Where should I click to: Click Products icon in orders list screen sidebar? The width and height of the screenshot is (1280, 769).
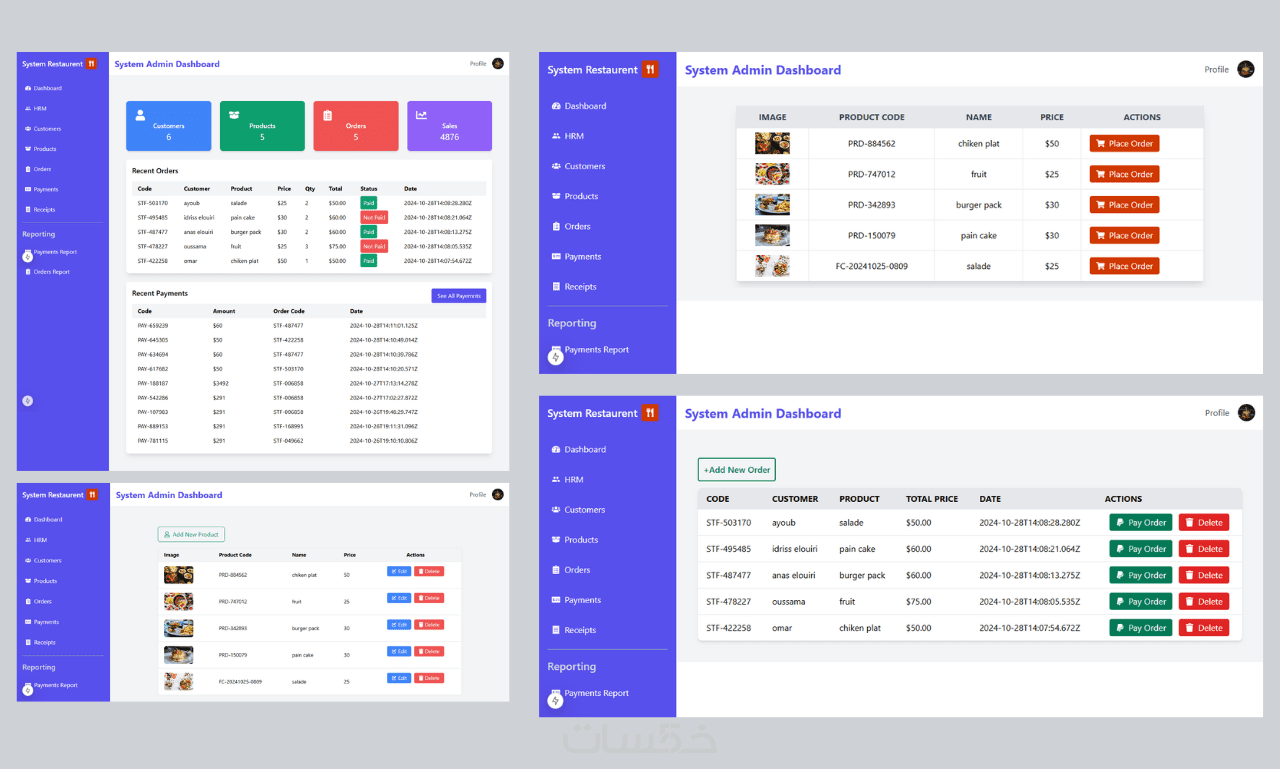pos(556,540)
